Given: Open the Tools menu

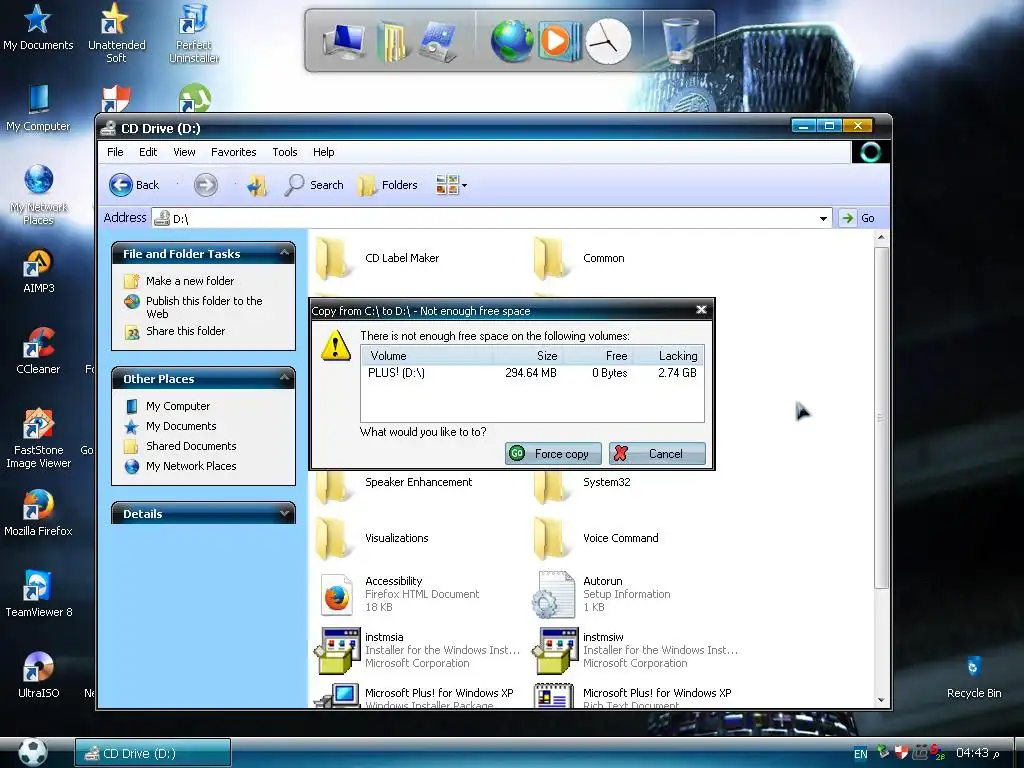Looking at the screenshot, I should (285, 152).
